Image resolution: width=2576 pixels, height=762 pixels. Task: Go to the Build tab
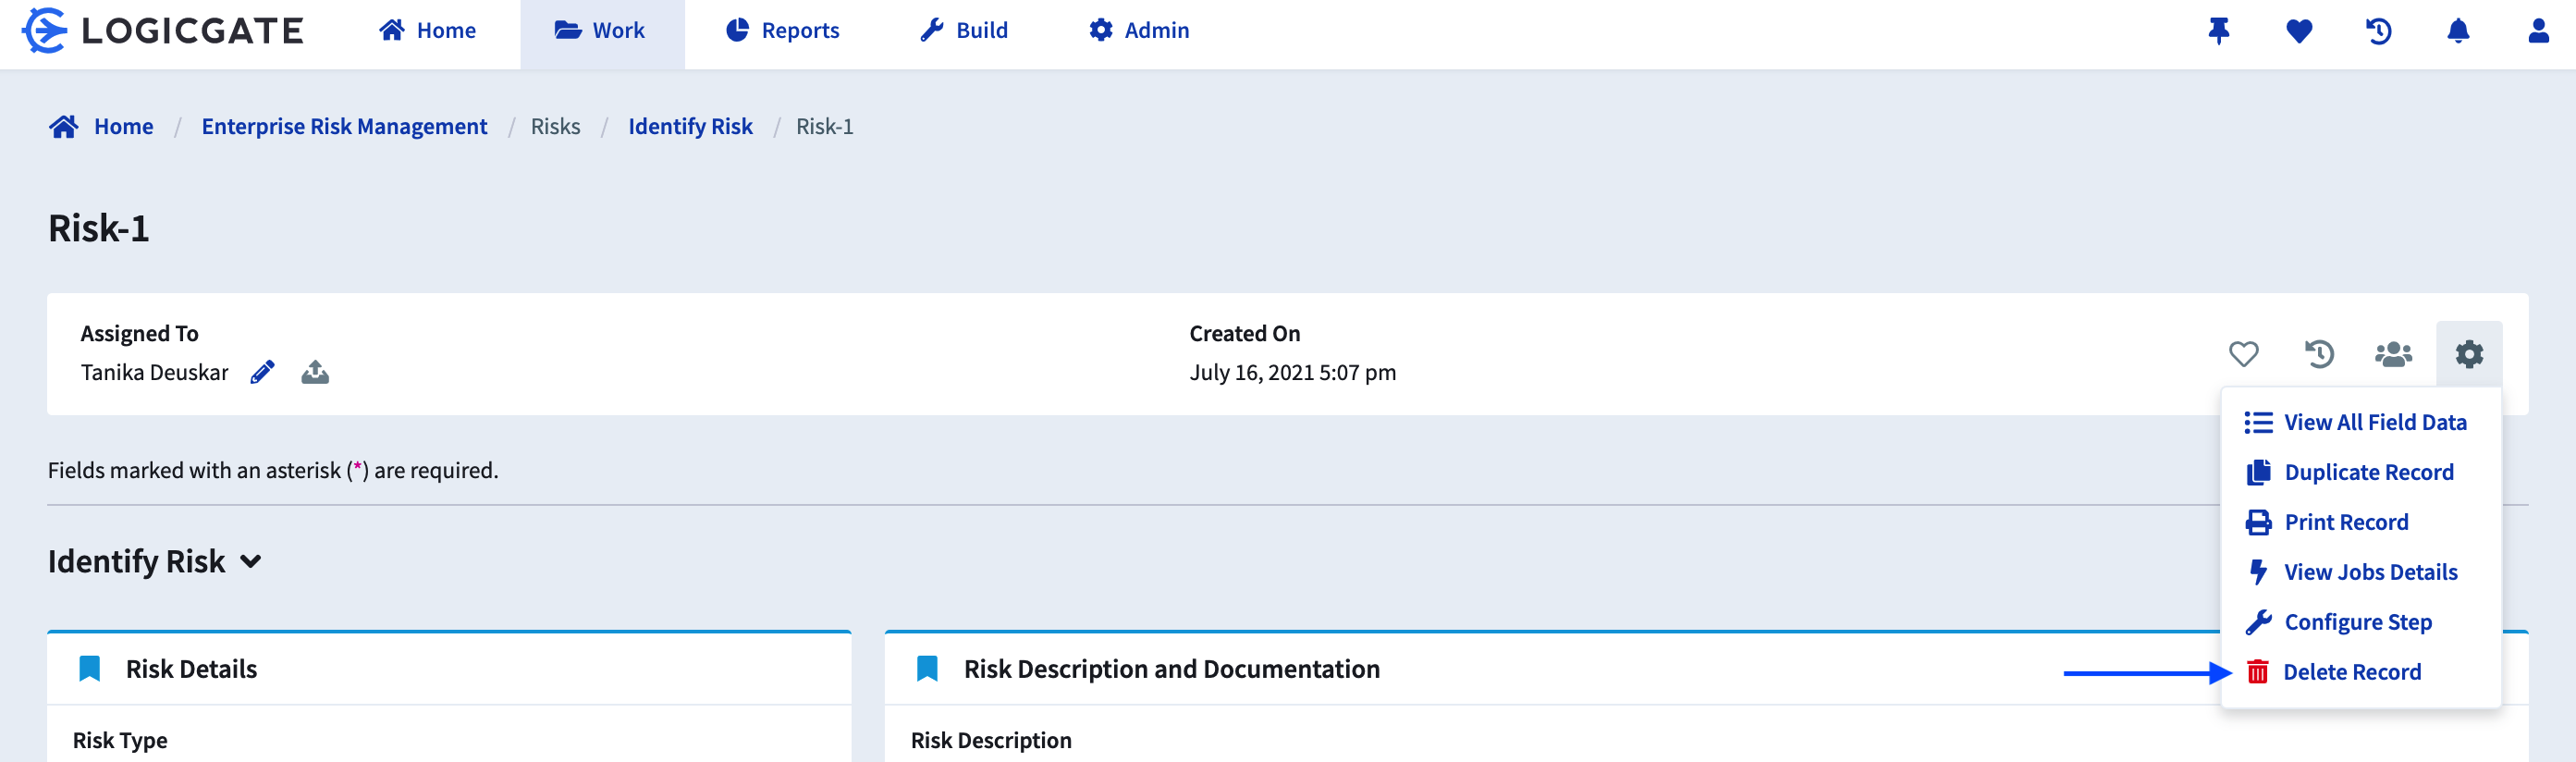point(964,31)
